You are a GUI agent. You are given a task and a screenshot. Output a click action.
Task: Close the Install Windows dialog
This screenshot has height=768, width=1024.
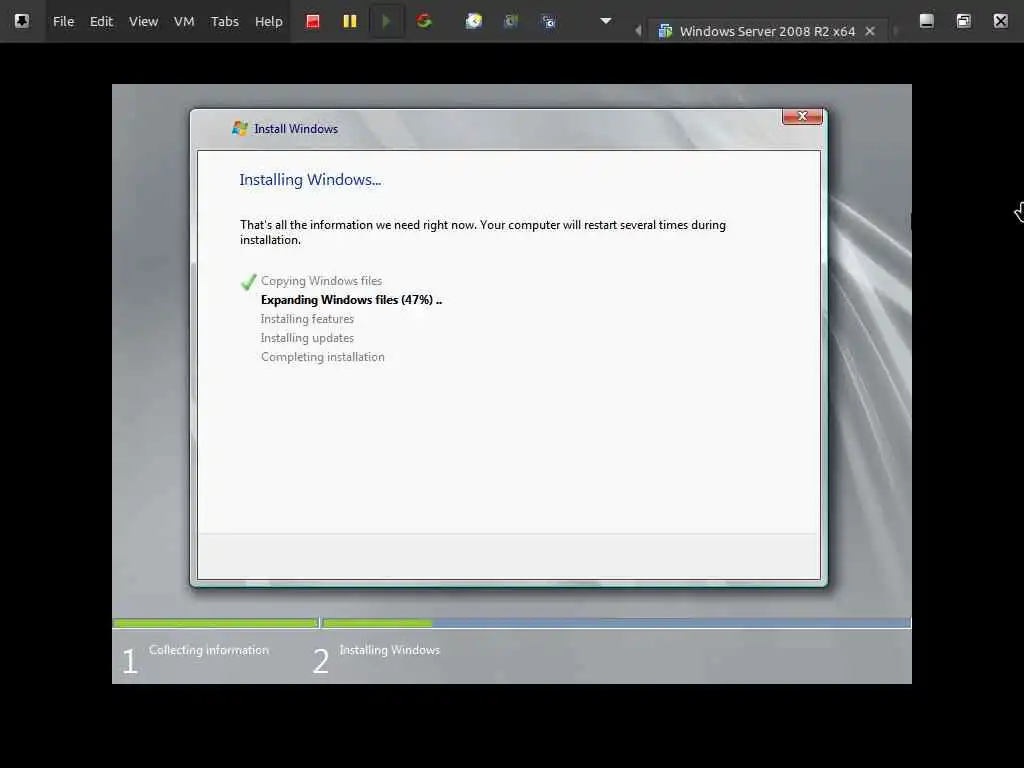pos(802,116)
